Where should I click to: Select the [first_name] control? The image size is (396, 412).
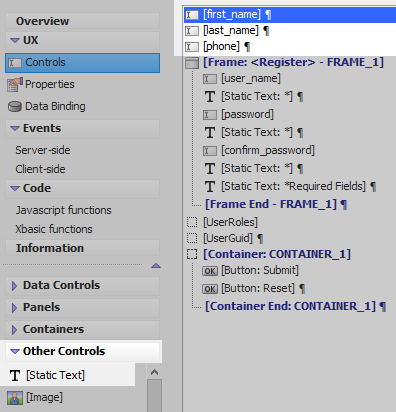(290, 15)
